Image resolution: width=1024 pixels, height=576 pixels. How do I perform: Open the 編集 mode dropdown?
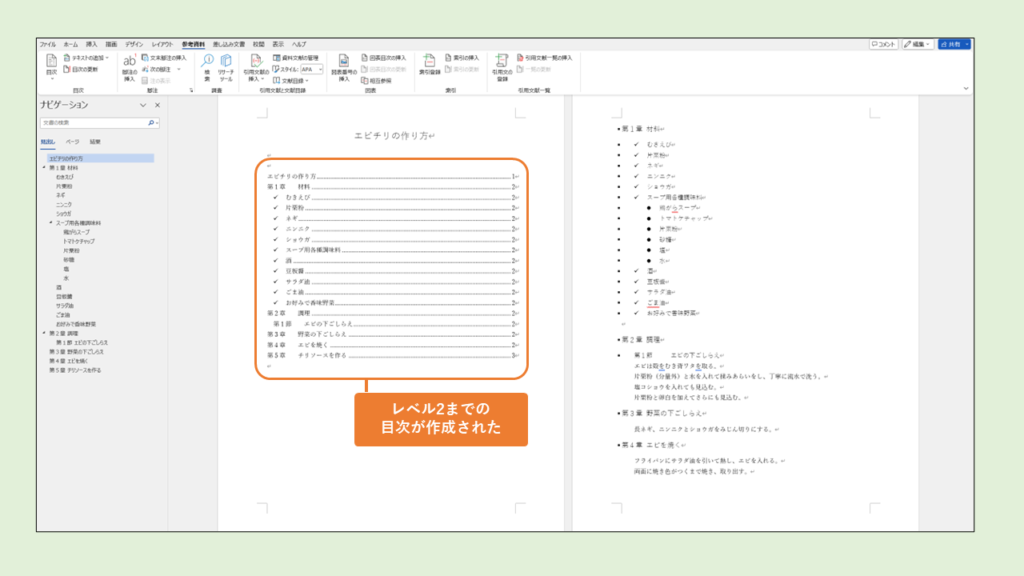pos(917,44)
